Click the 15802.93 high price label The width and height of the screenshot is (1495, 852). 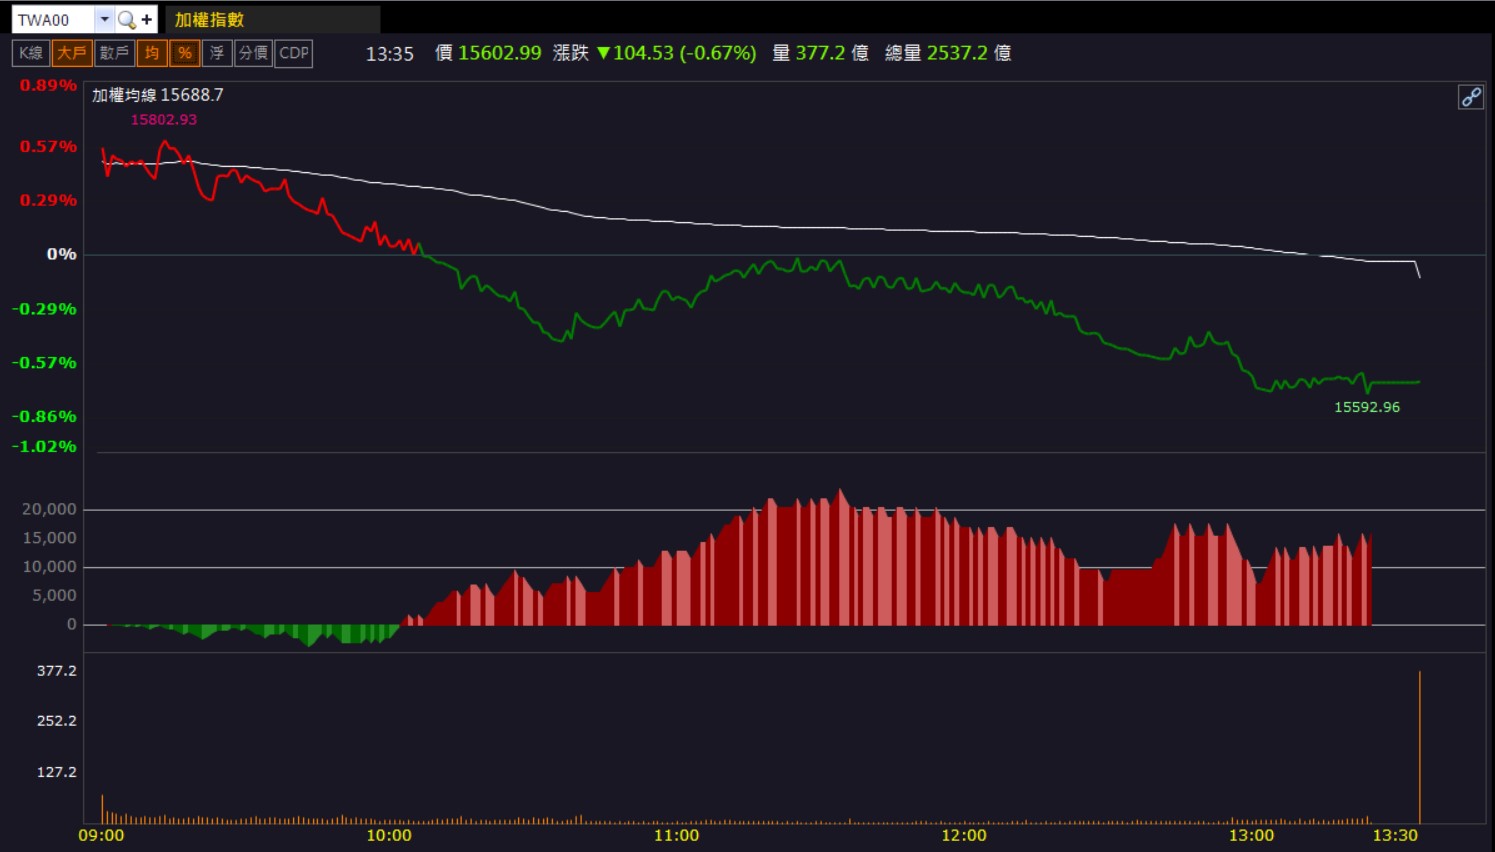pyautogui.click(x=164, y=120)
